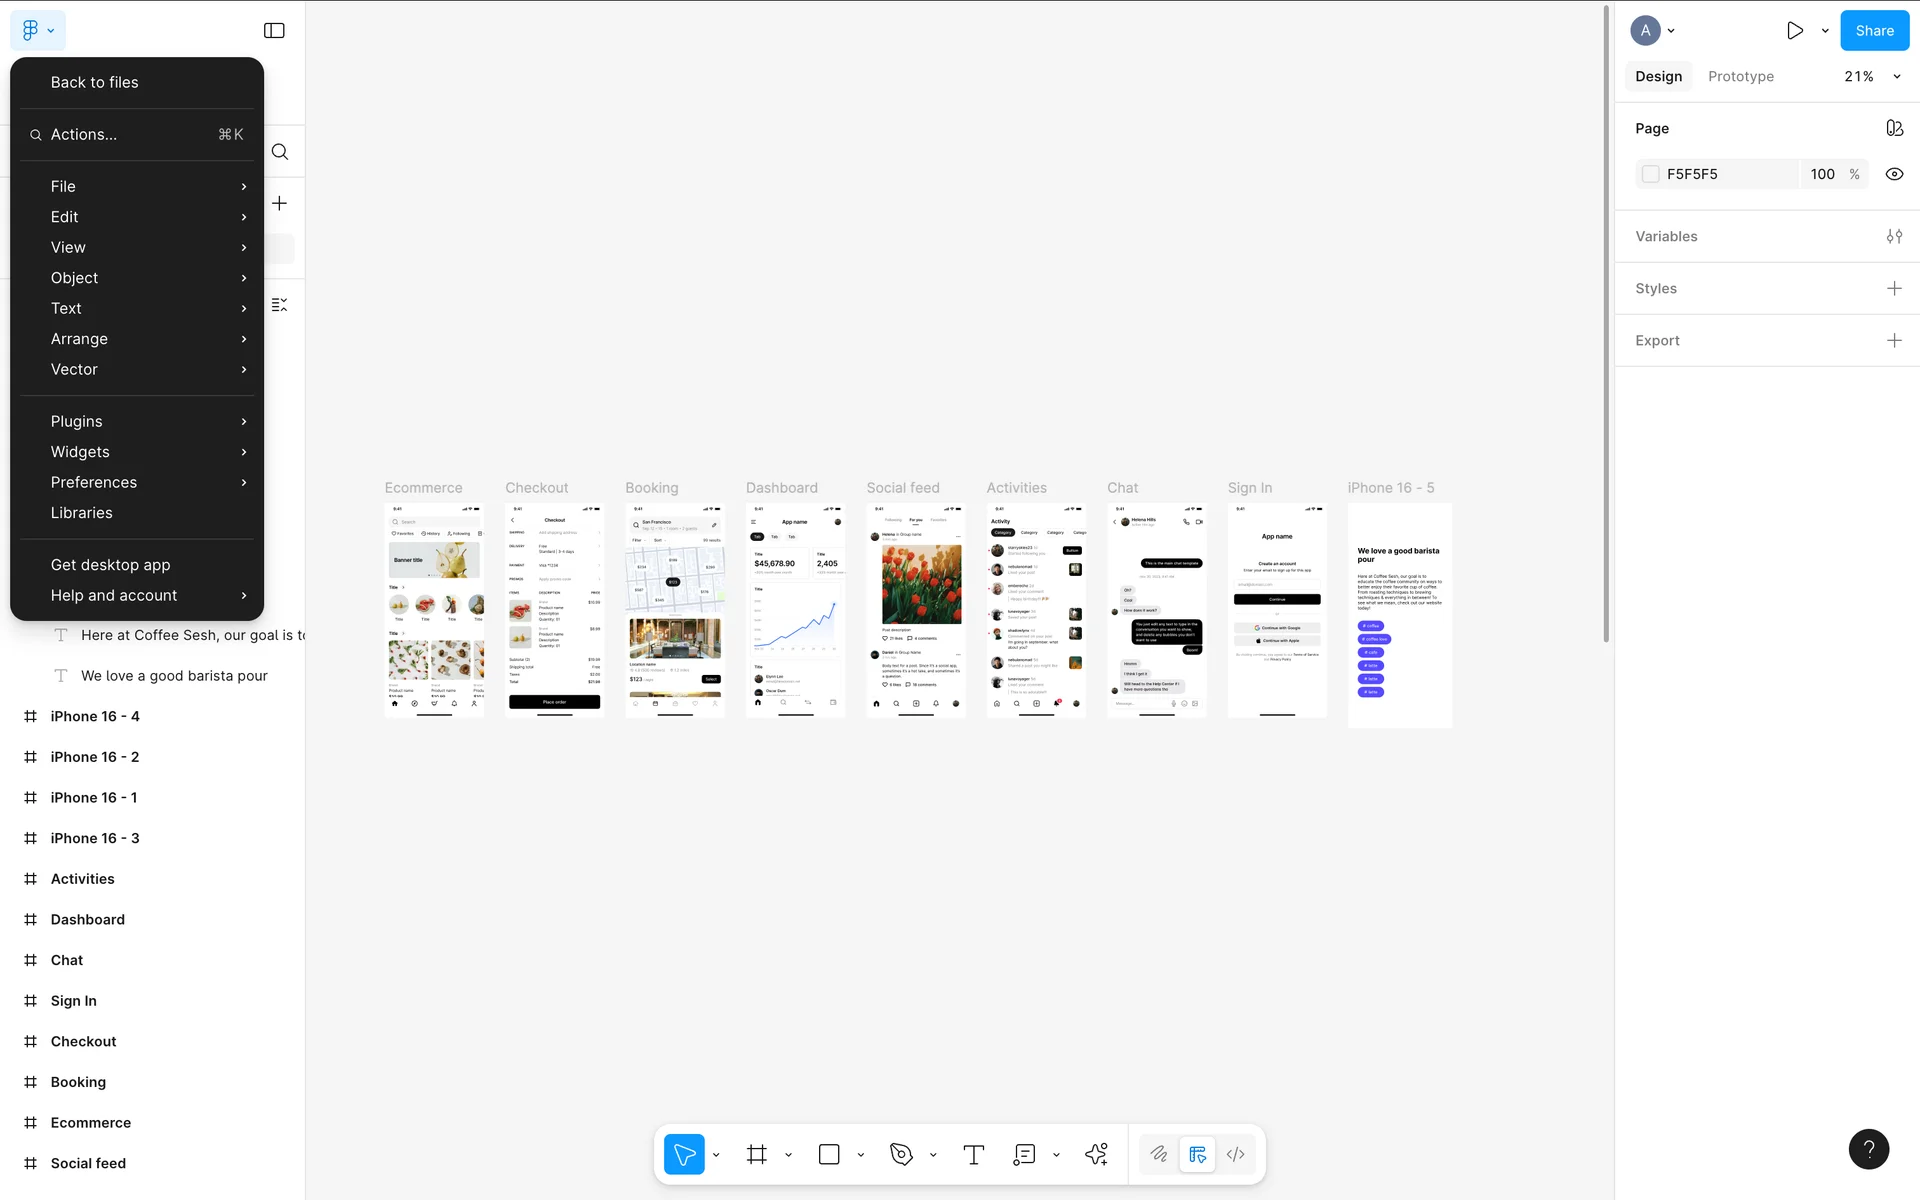Viewport: 1920px width, 1200px height.
Task: Click the F5F5F5 page color swatch
Action: [1651, 174]
